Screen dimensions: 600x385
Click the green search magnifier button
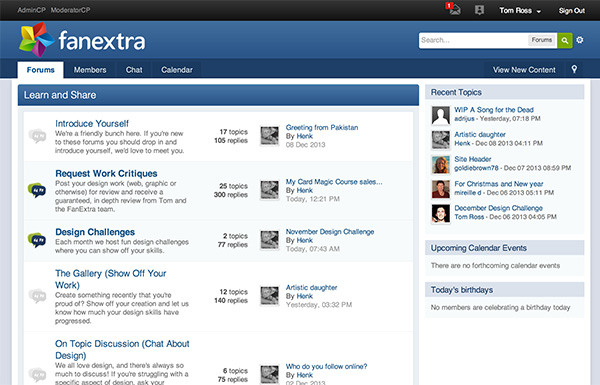pyautogui.click(x=565, y=40)
